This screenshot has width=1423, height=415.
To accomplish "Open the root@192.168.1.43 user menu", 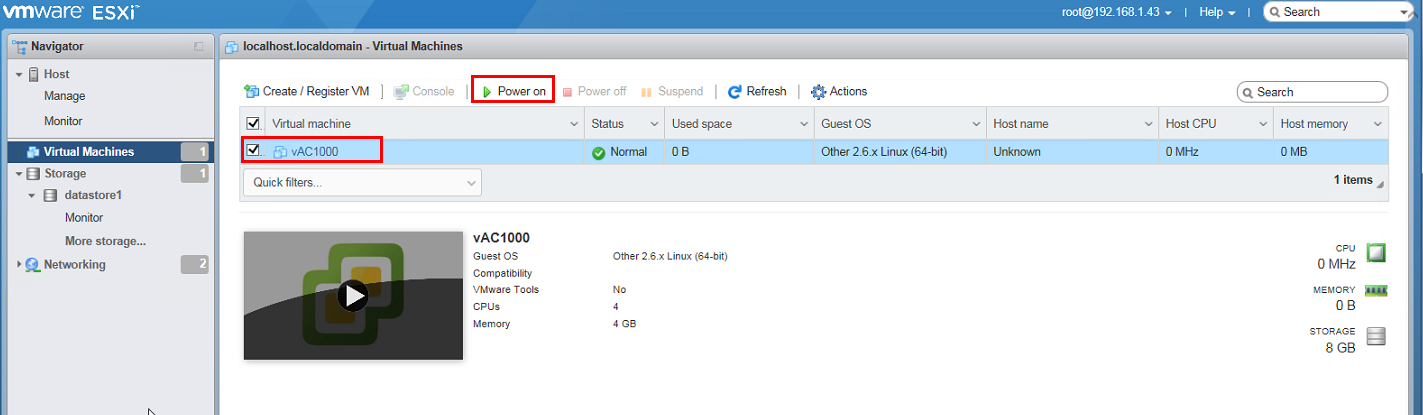I will (1117, 12).
